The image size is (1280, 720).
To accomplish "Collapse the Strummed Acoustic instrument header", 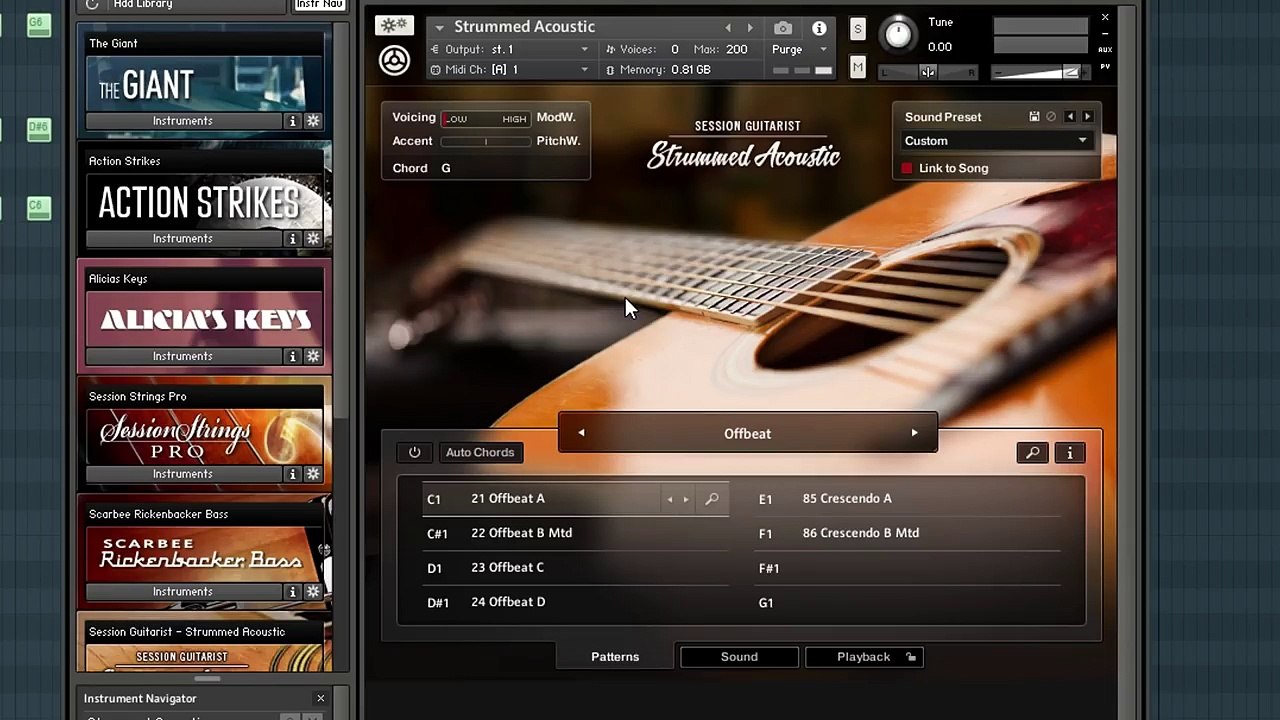I will [439, 28].
